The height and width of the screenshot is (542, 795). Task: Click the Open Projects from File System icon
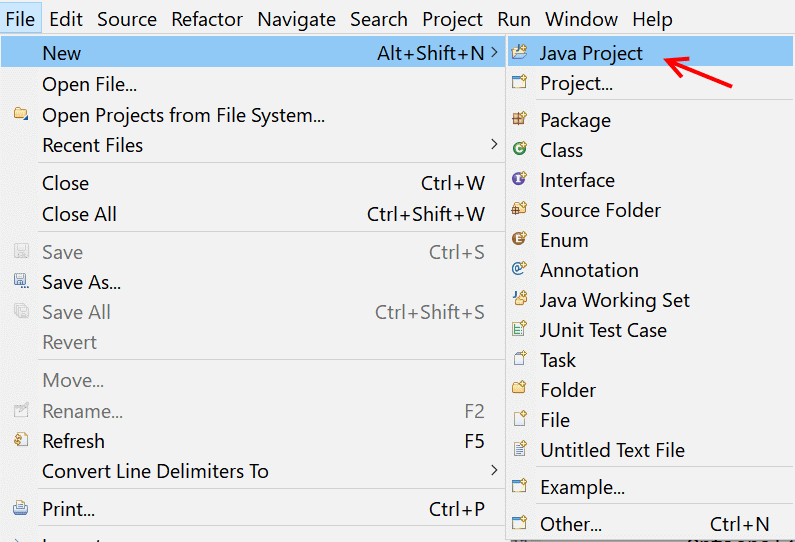[21, 114]
